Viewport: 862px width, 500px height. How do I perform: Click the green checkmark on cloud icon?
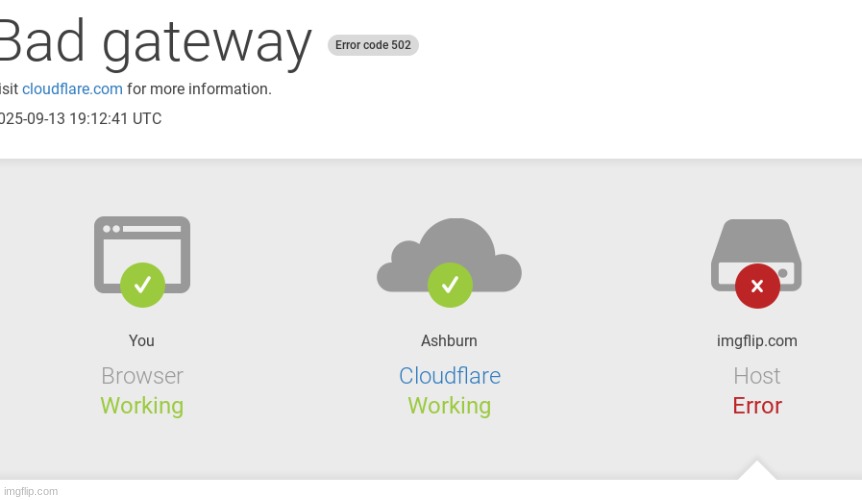(x=450, y=285)
